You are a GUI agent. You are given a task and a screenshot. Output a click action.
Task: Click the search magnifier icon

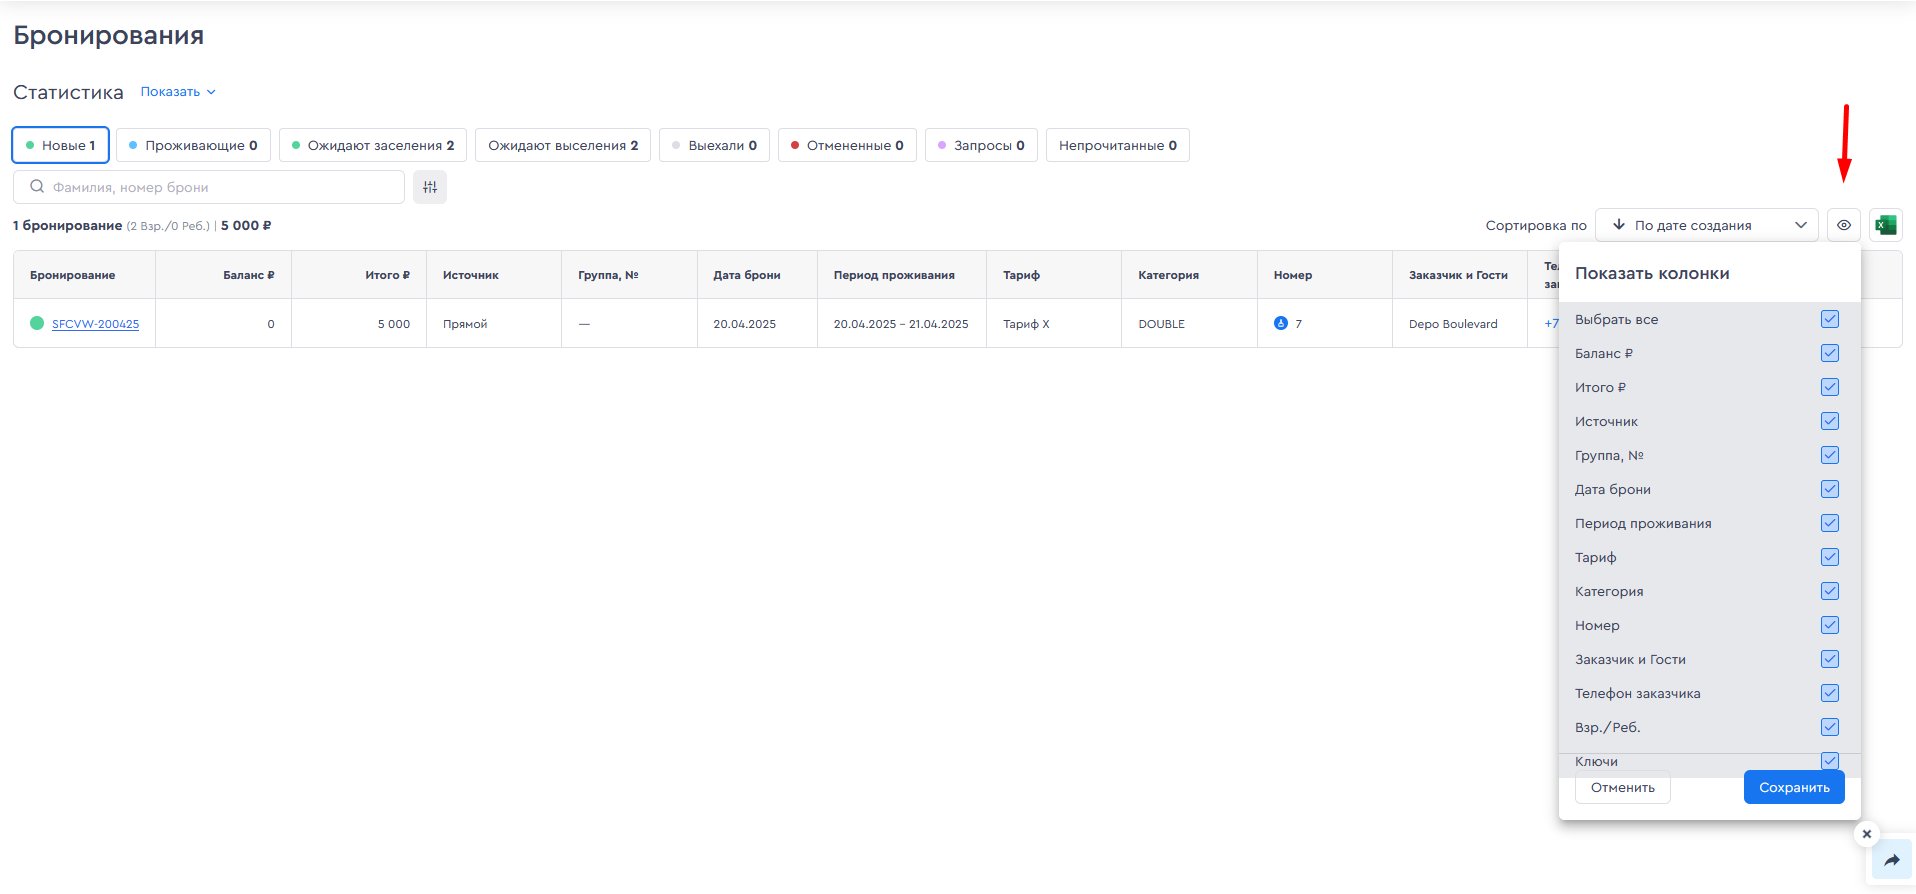[37, 187]
